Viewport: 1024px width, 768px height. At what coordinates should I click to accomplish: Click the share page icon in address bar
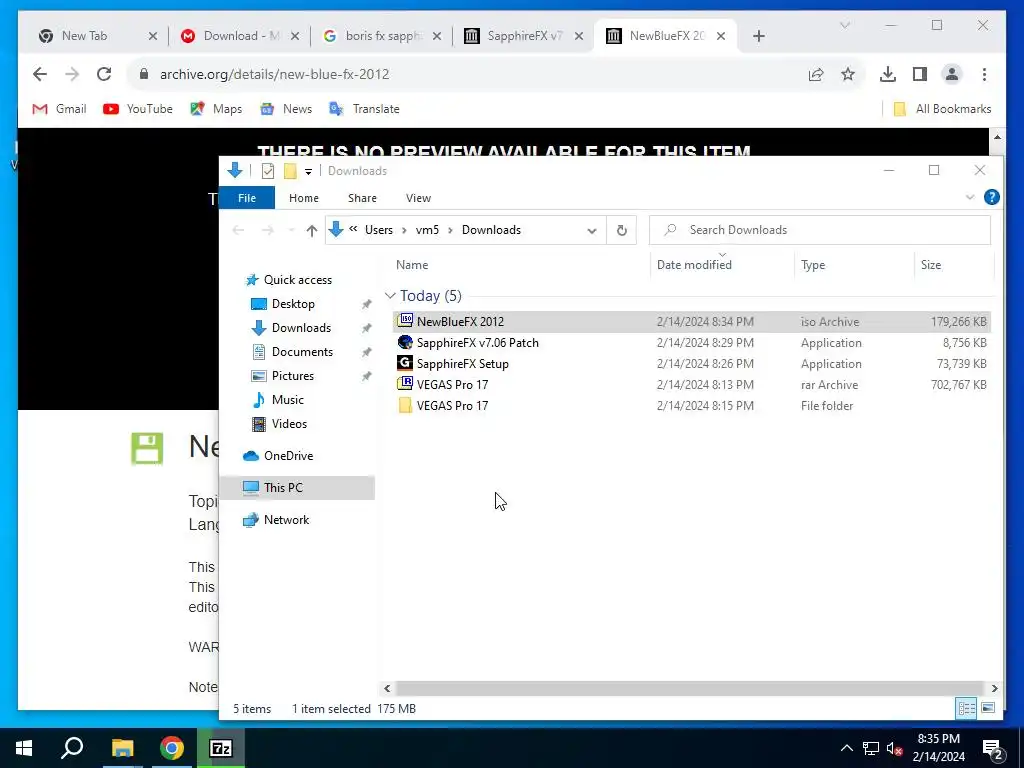coord(816,74)
